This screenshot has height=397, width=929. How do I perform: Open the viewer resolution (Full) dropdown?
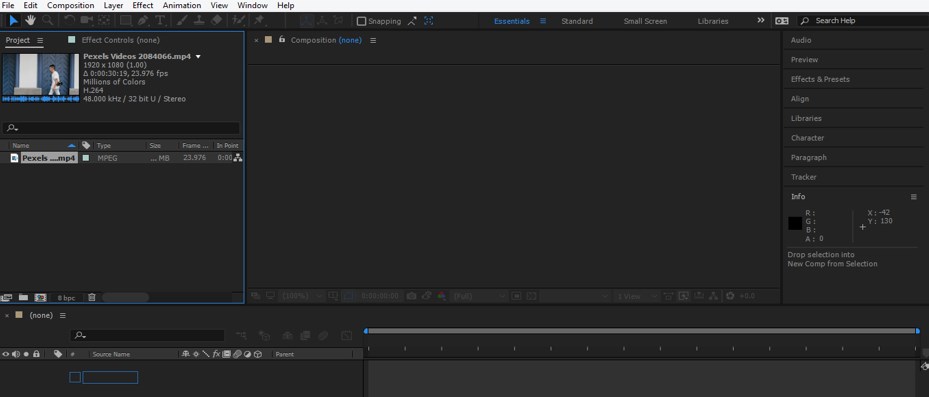(x=479, y=296)
